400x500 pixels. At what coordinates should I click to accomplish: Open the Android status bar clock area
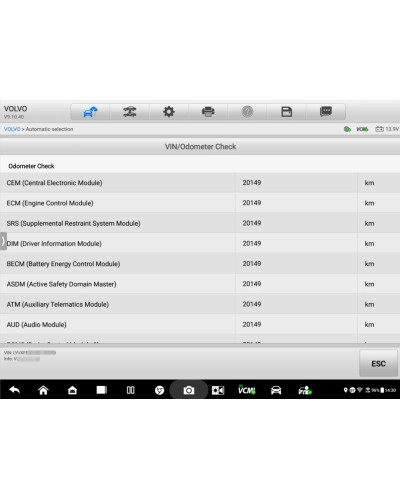tap(390, 390)
